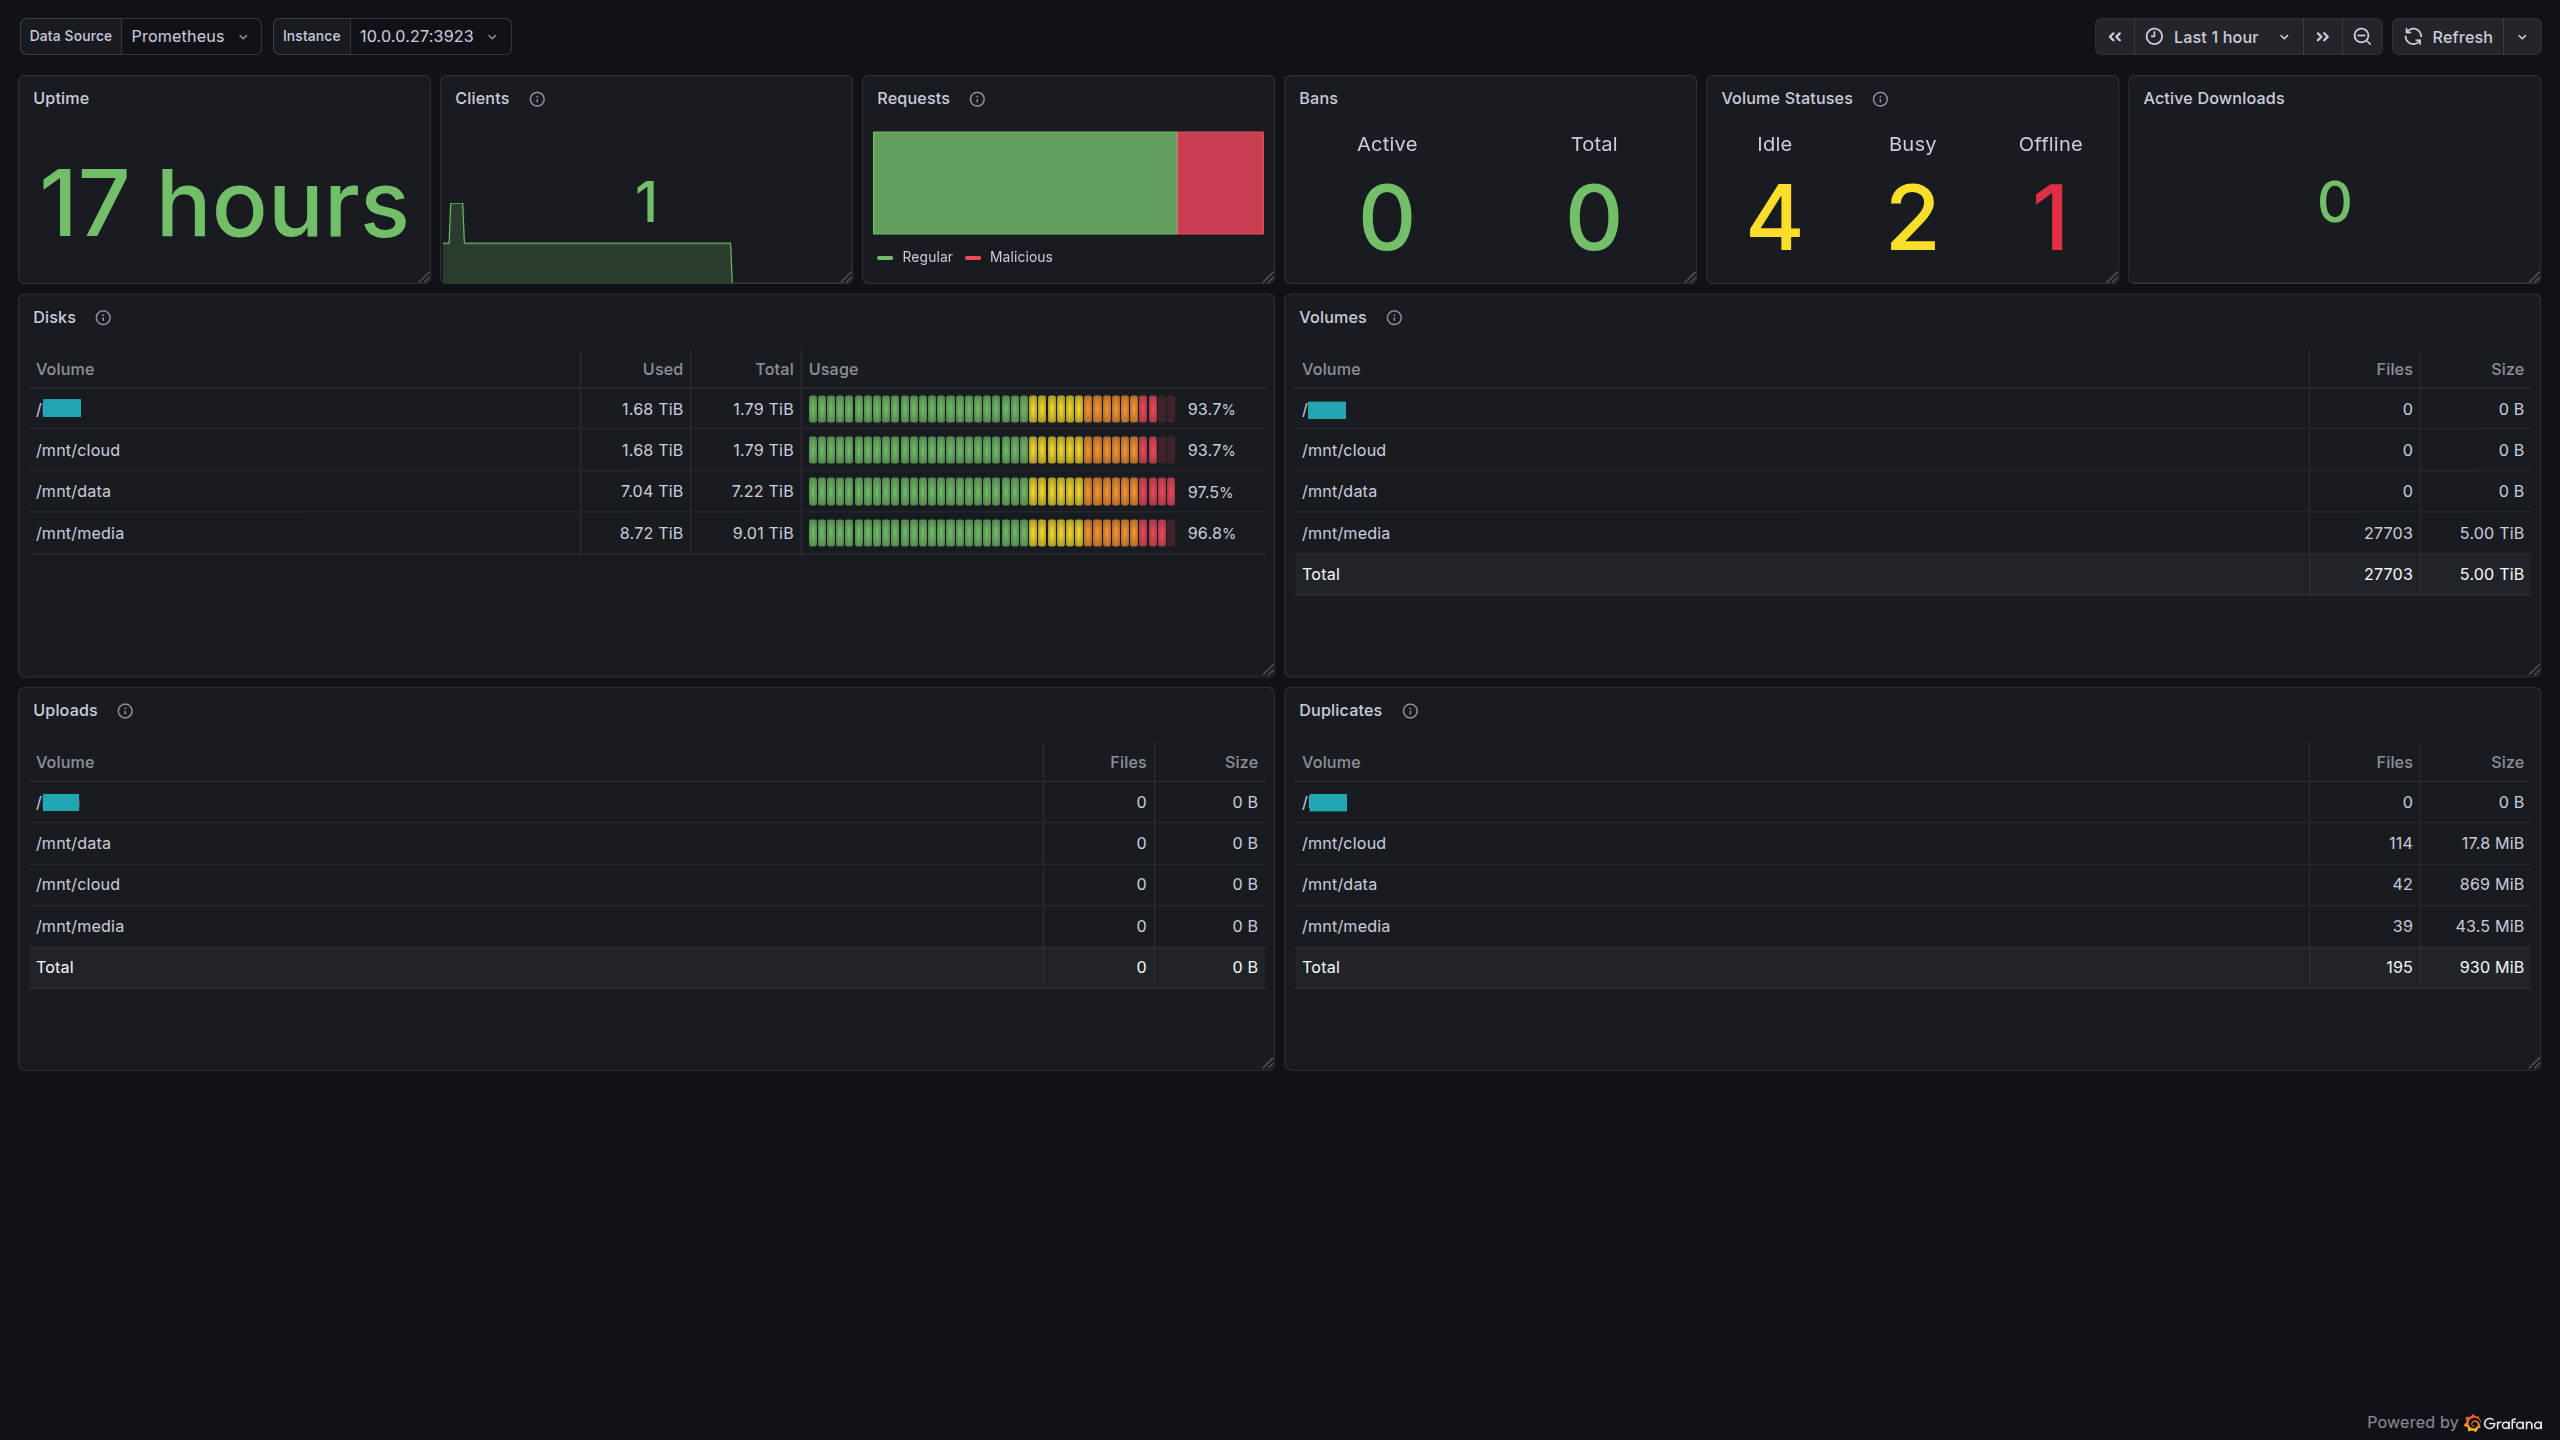
Task: Click the Clients sparkline graph
Action: tap(588, 243)
